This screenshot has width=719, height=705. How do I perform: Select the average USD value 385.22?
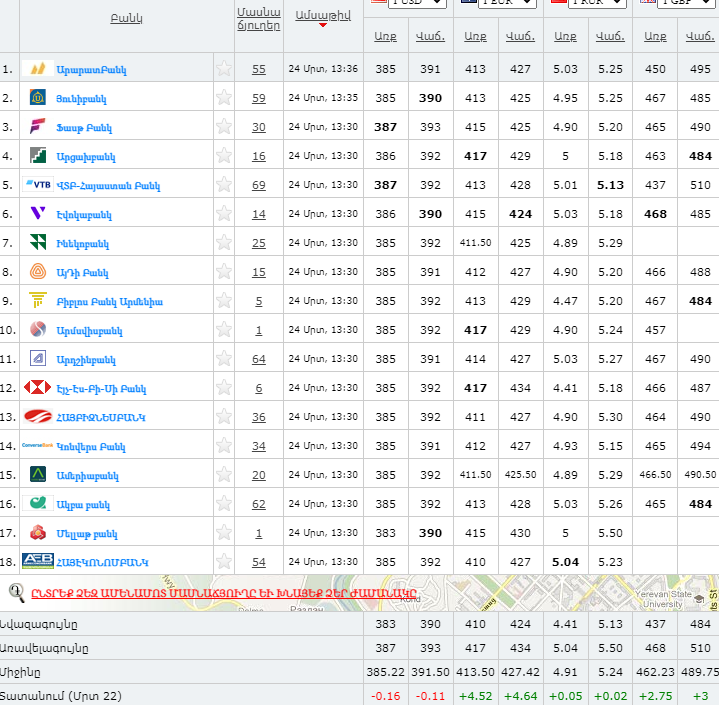coord(385,672)
